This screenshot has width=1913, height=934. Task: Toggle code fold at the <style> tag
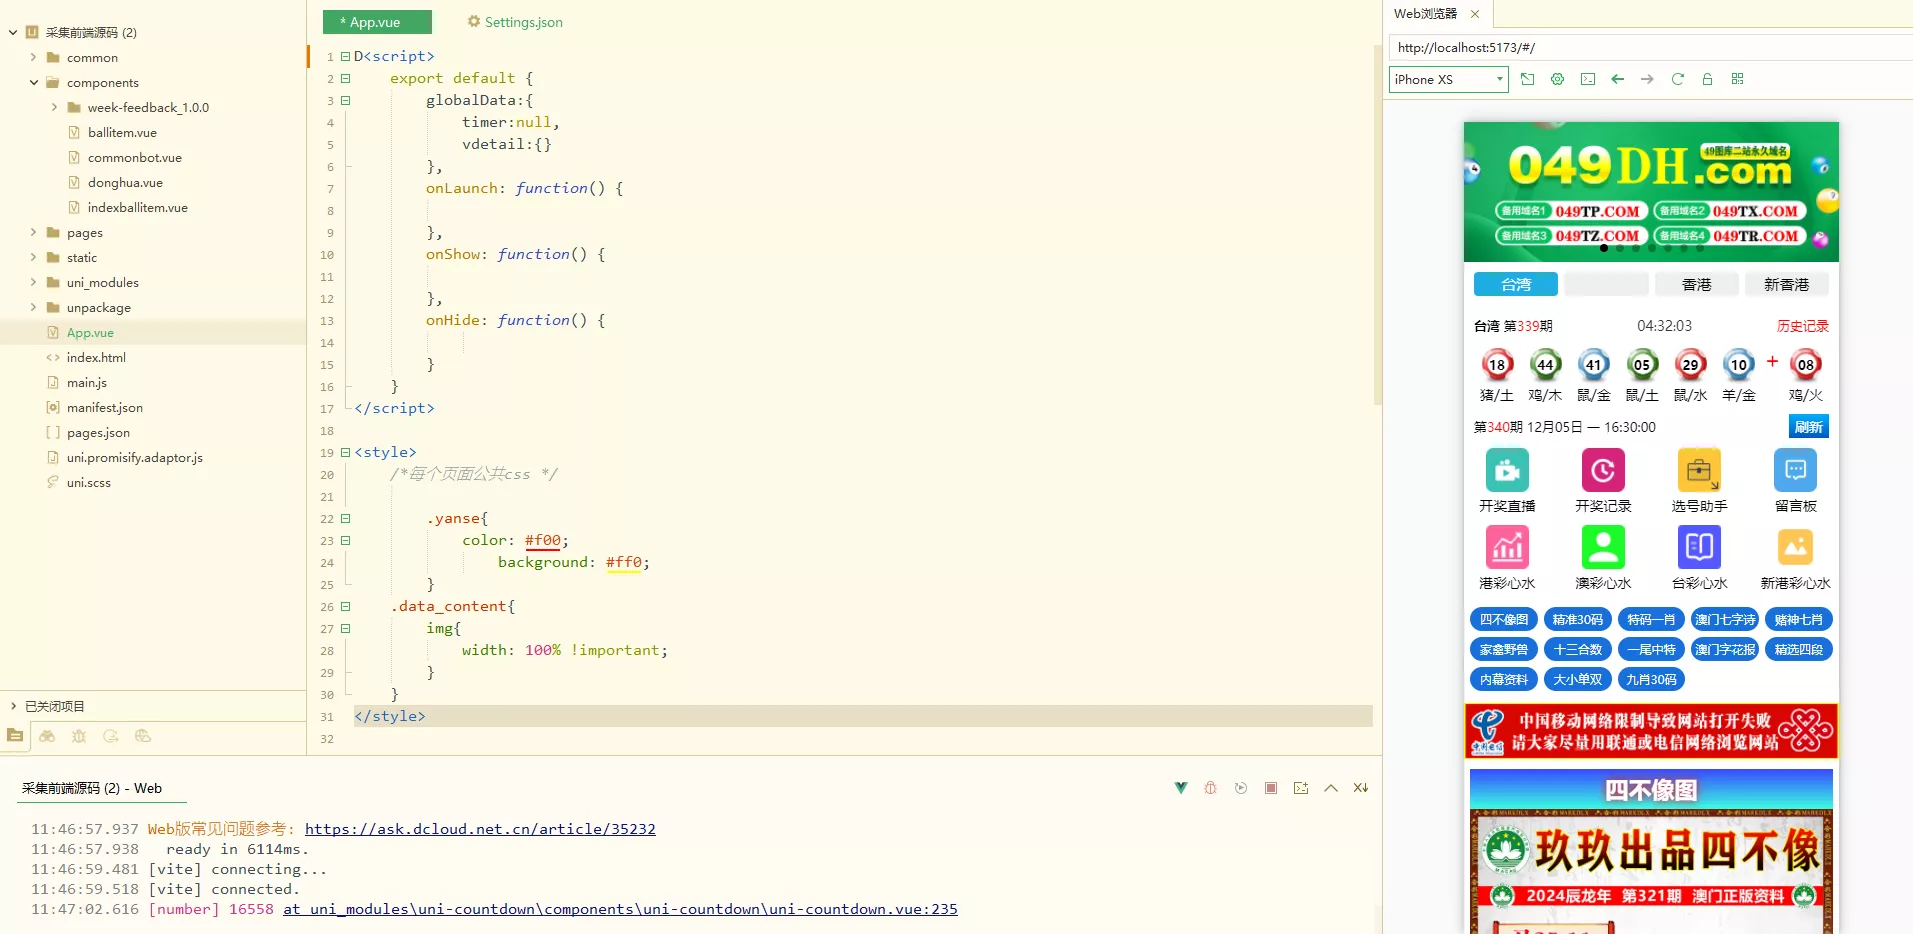345,453
